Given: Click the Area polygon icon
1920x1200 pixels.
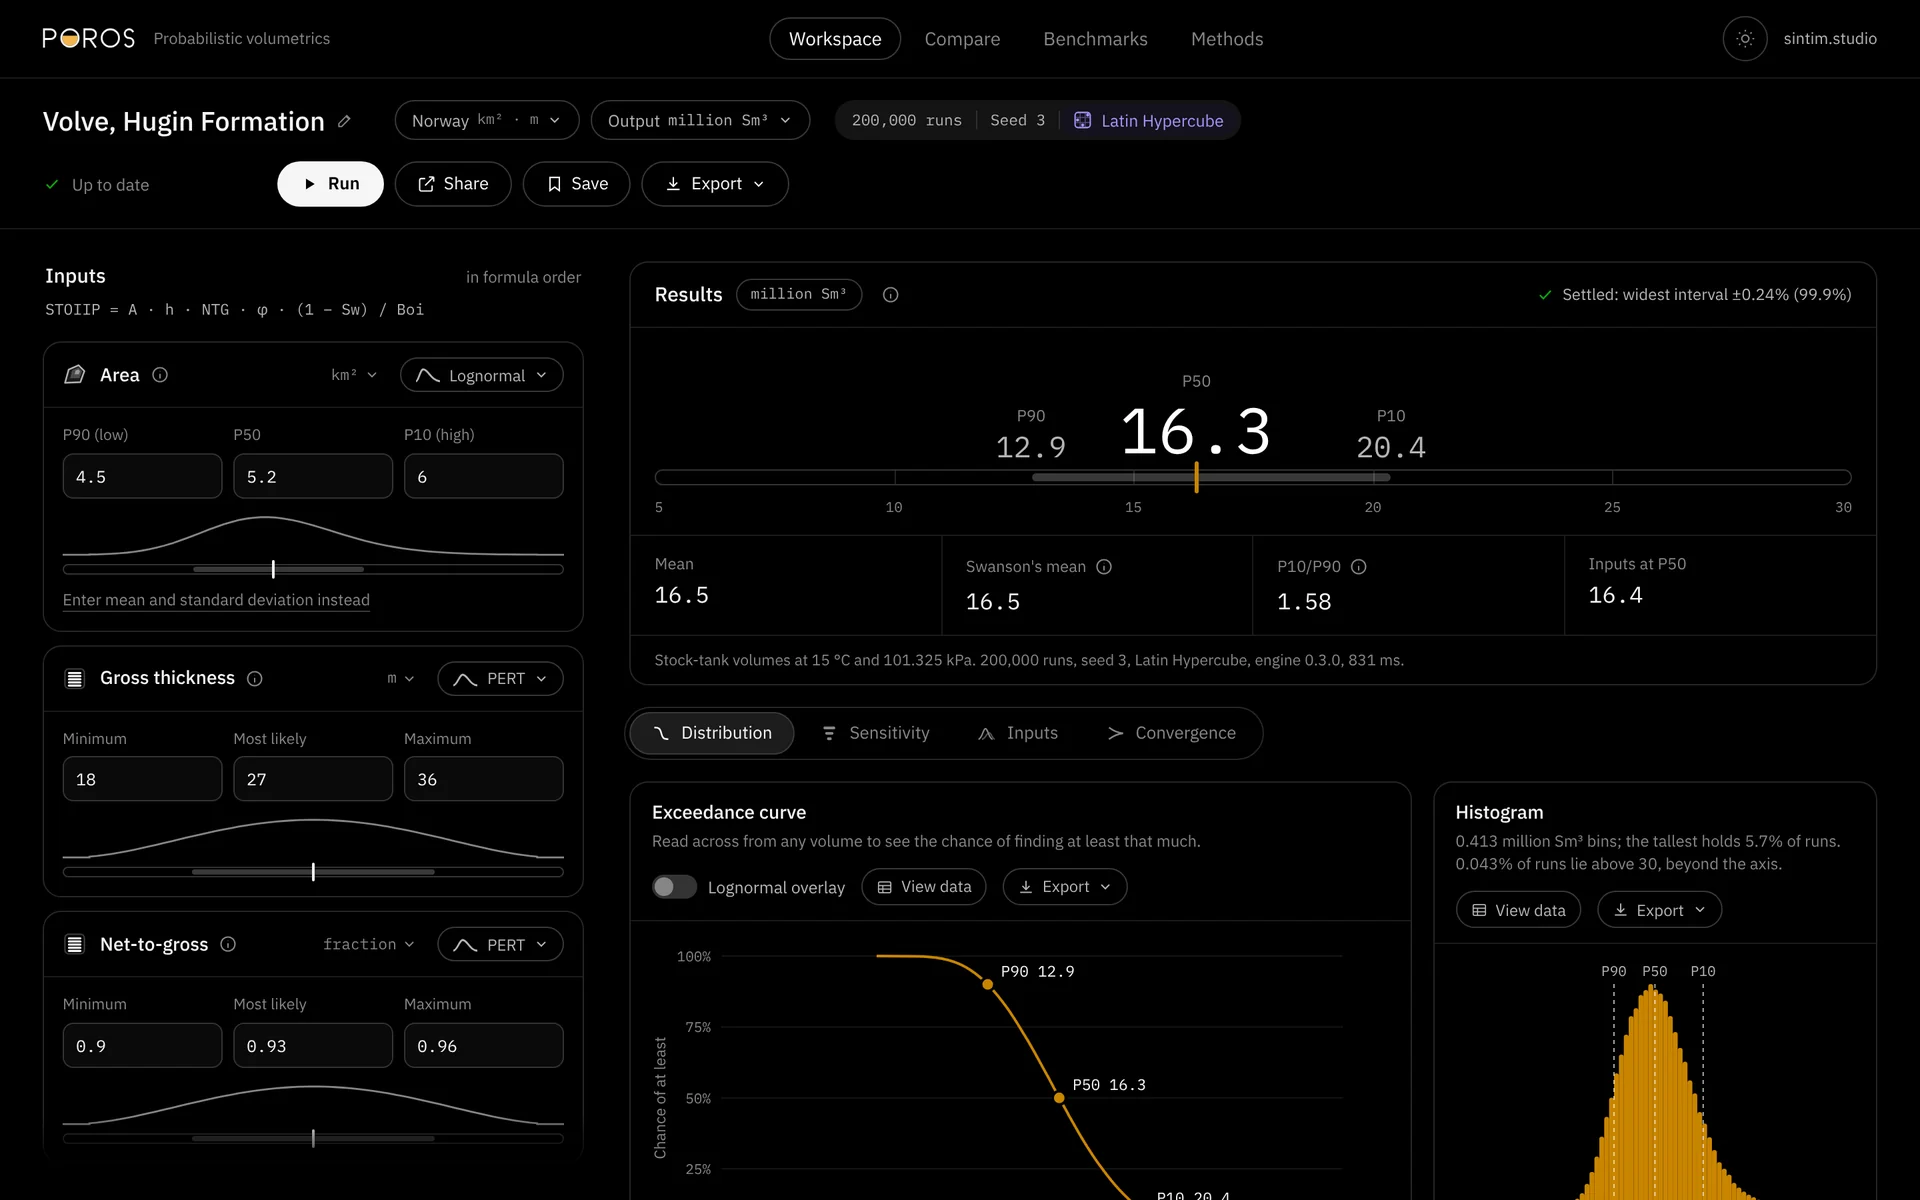Looking at the screenshot, I should (x=75, y=375).
